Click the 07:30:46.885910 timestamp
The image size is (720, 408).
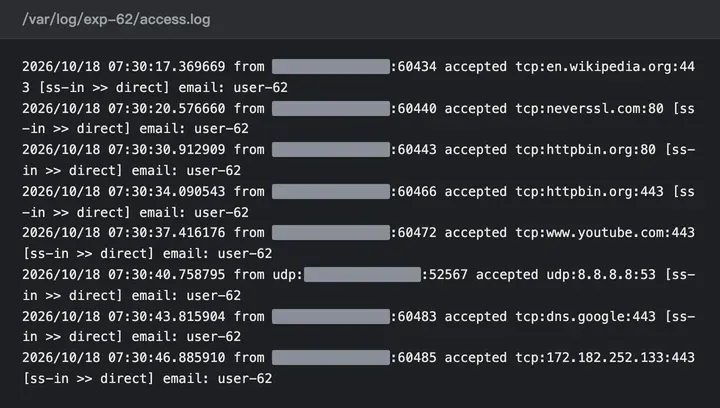pyautogui.click(x=167, y=358)
